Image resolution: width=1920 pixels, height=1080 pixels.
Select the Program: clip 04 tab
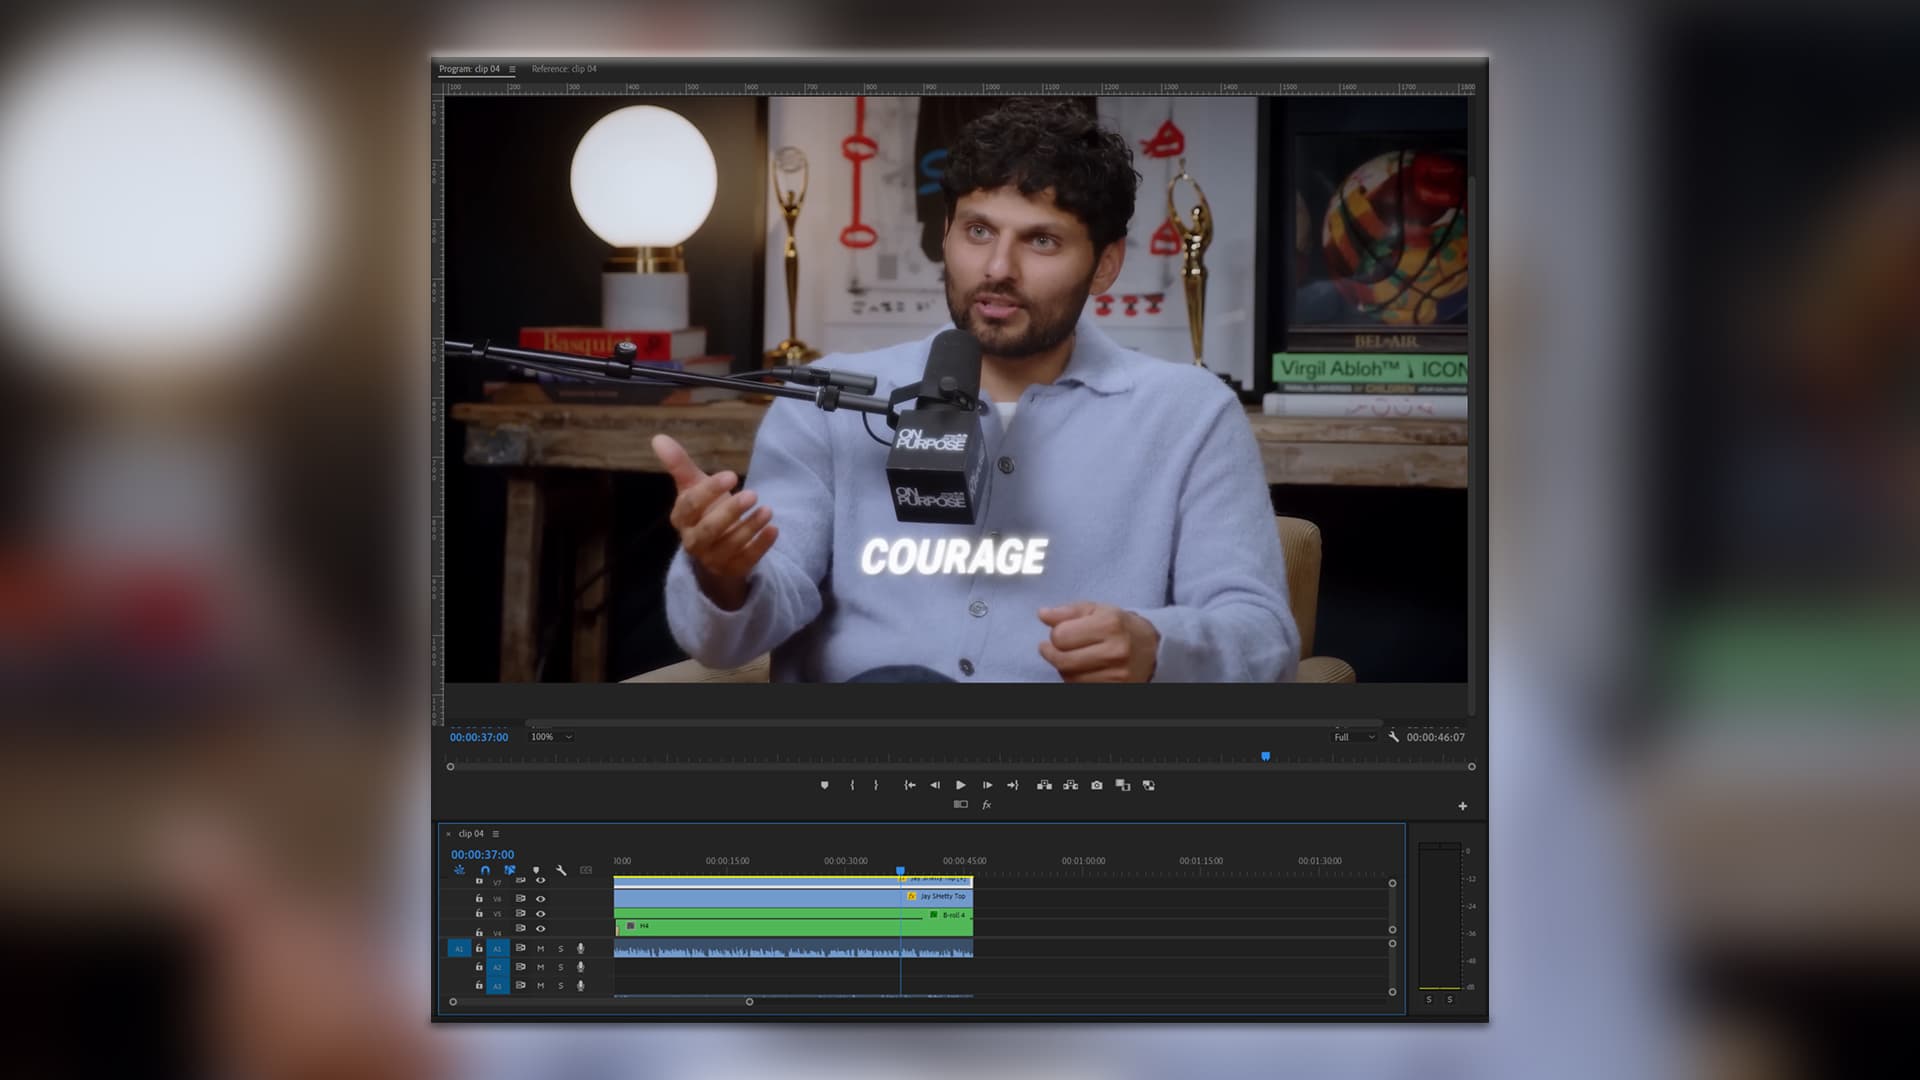pos(469,69)
